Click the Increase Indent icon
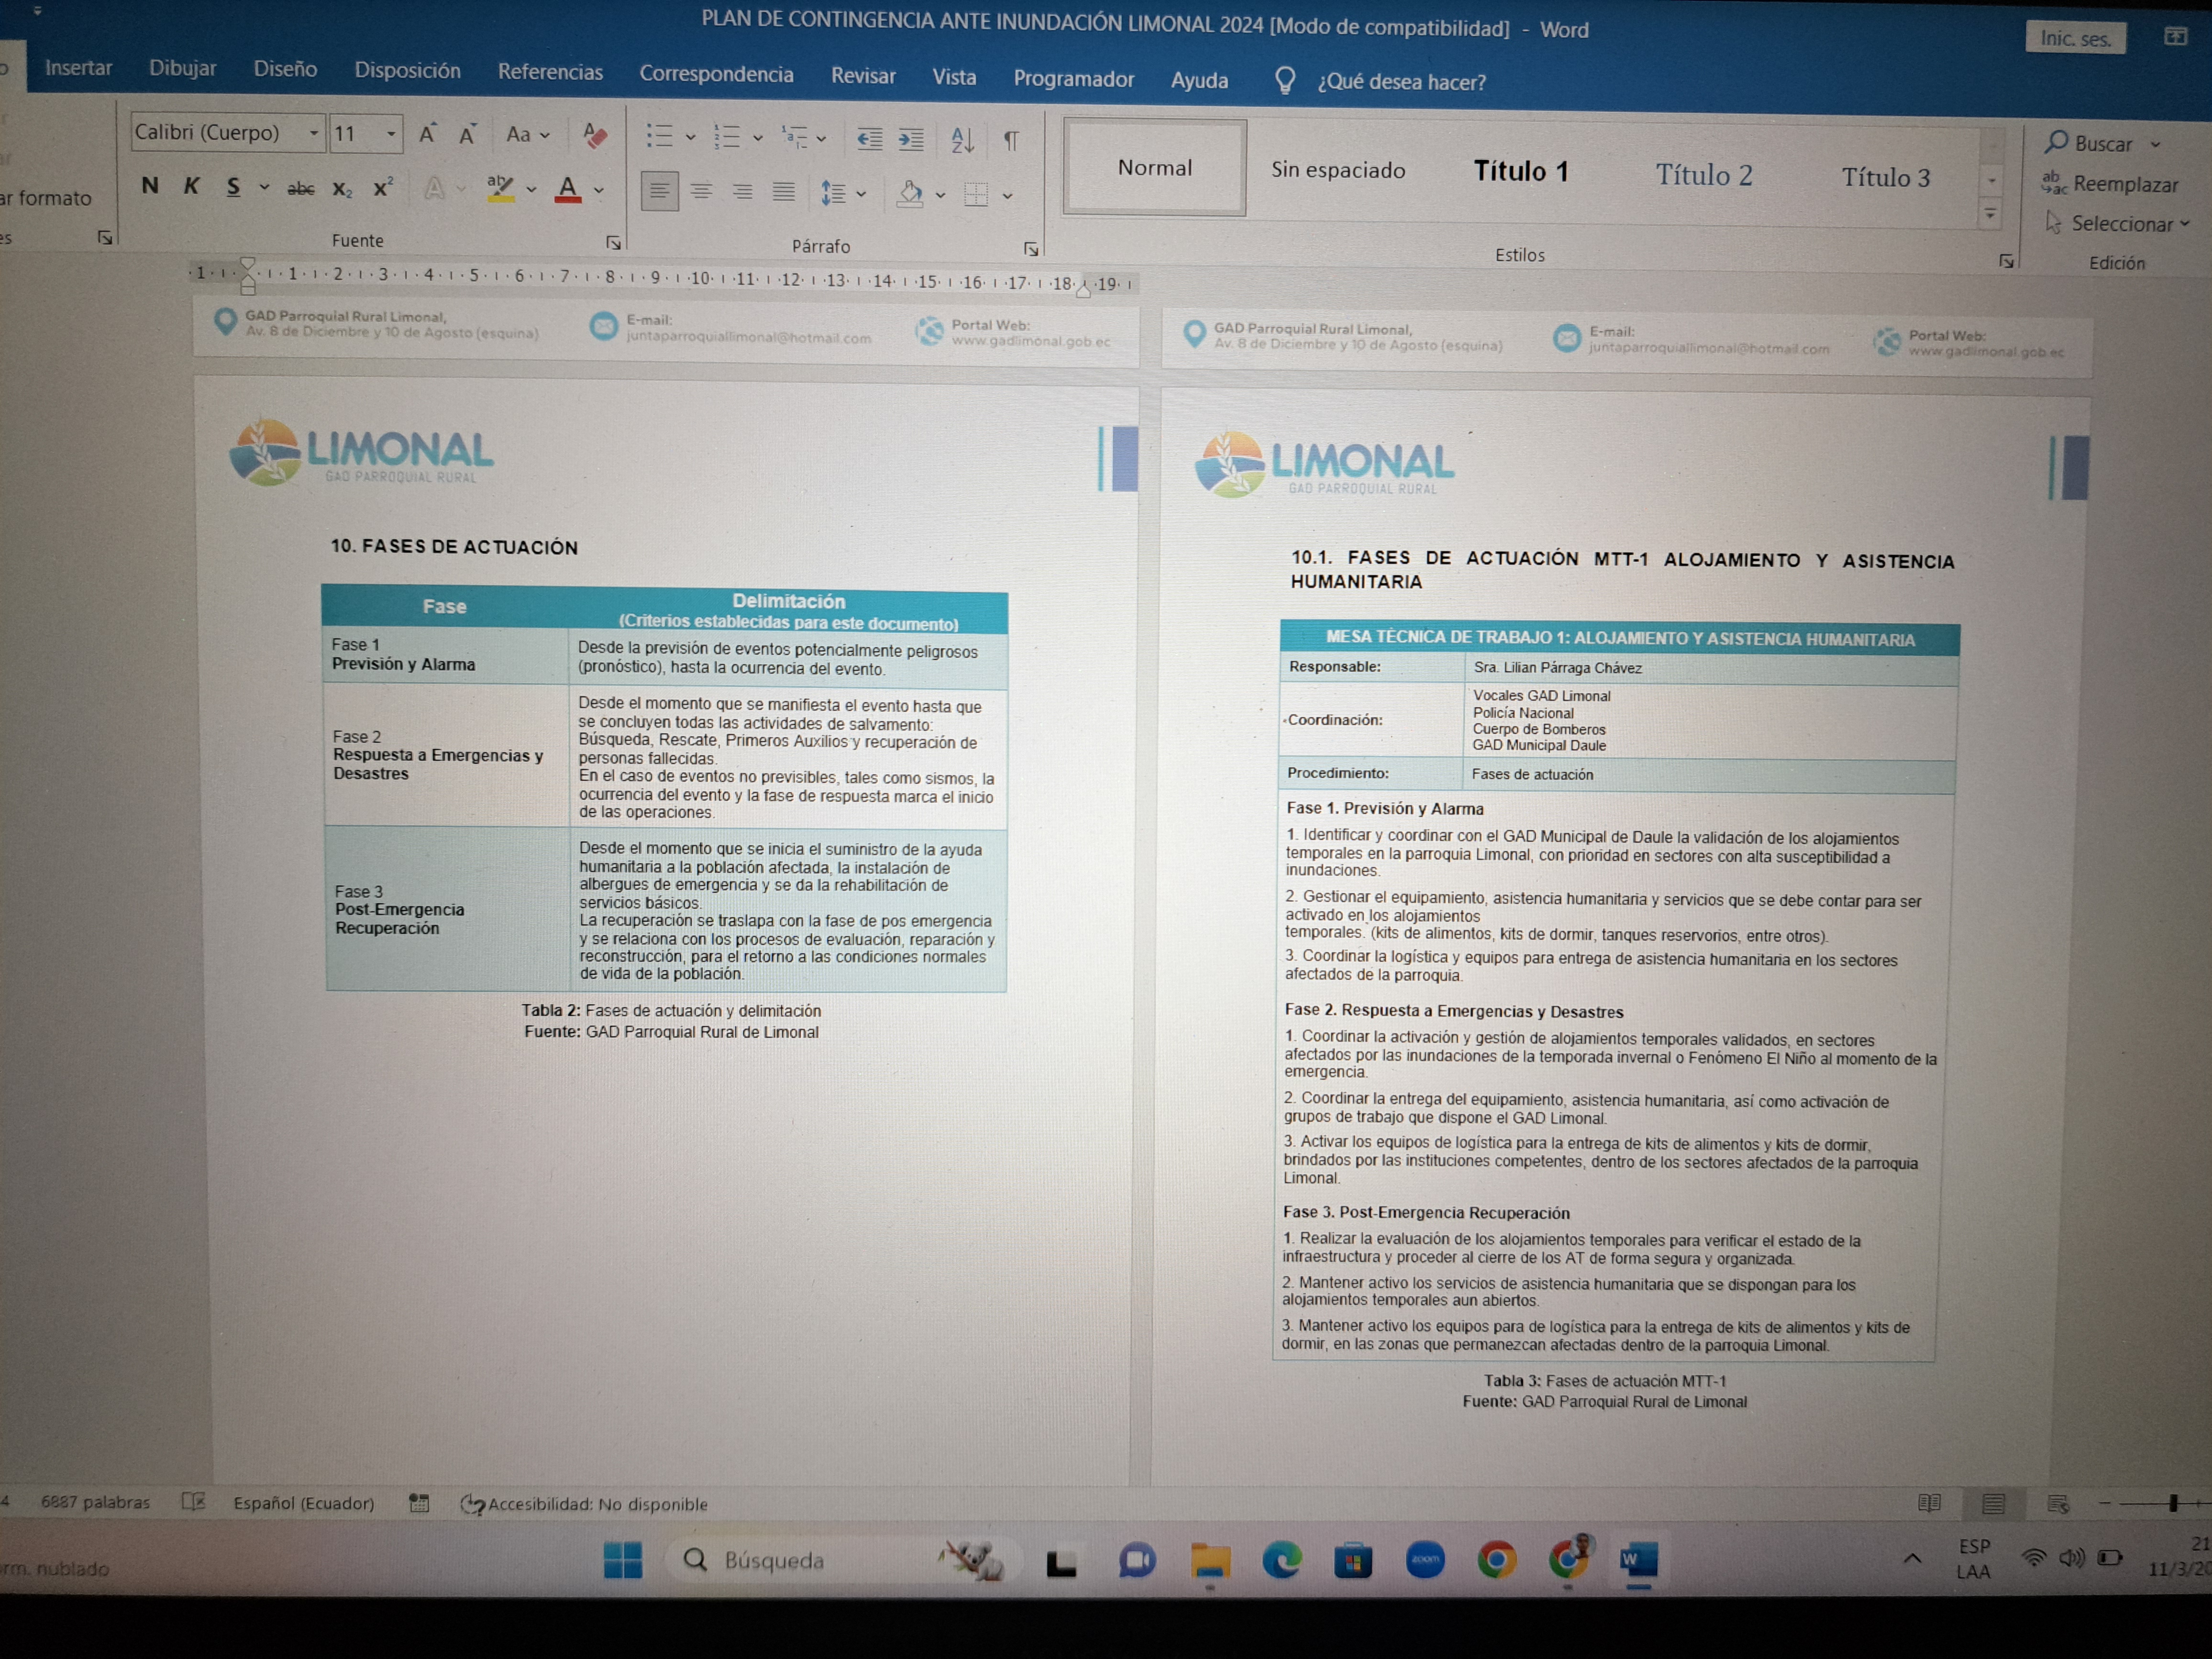This screenshot has height=1659, width=2212. [911, 139]
